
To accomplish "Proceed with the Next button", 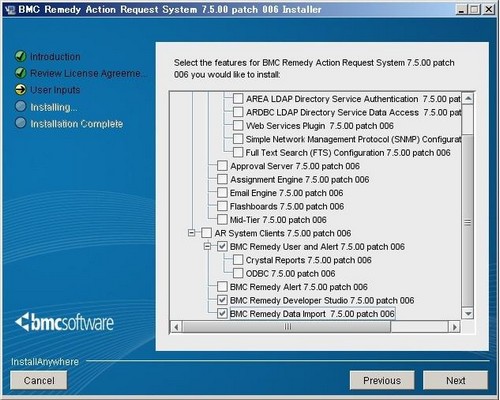I will point(456,380).
